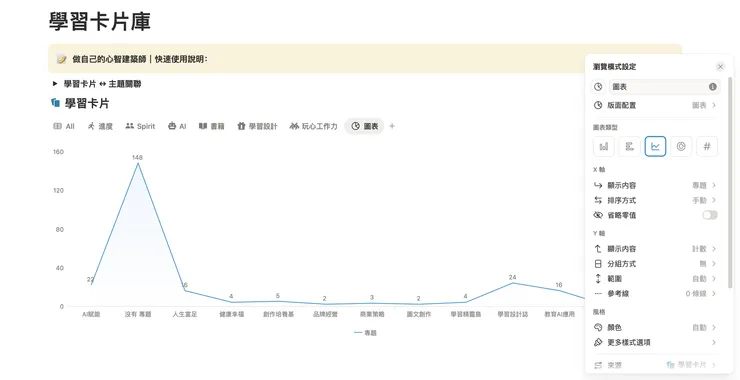Click the 做自己的心智建築師 callout text
The image size is (740, 380).
[140, 59]
